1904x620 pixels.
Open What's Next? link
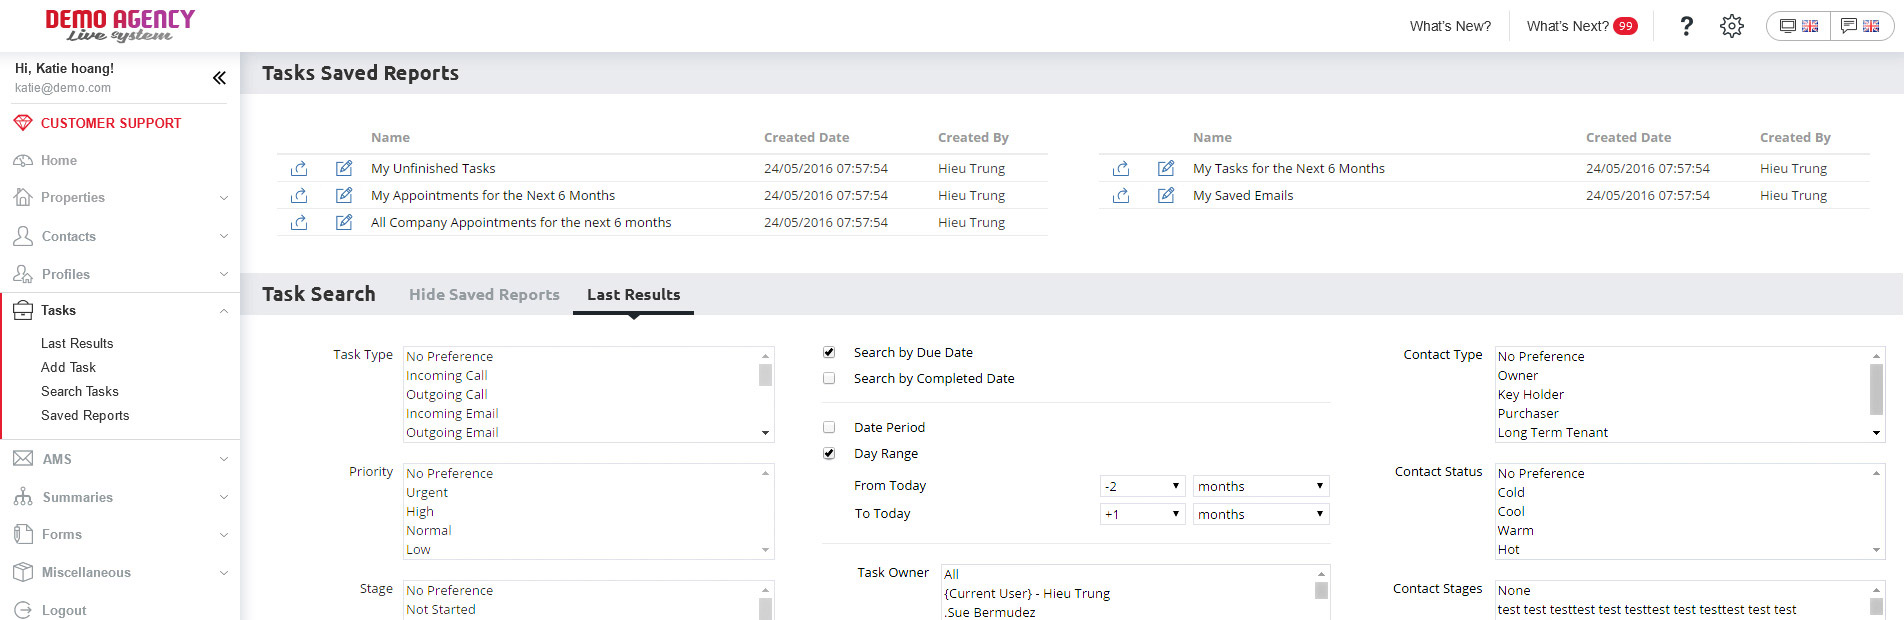click(x=1567, y=26)
